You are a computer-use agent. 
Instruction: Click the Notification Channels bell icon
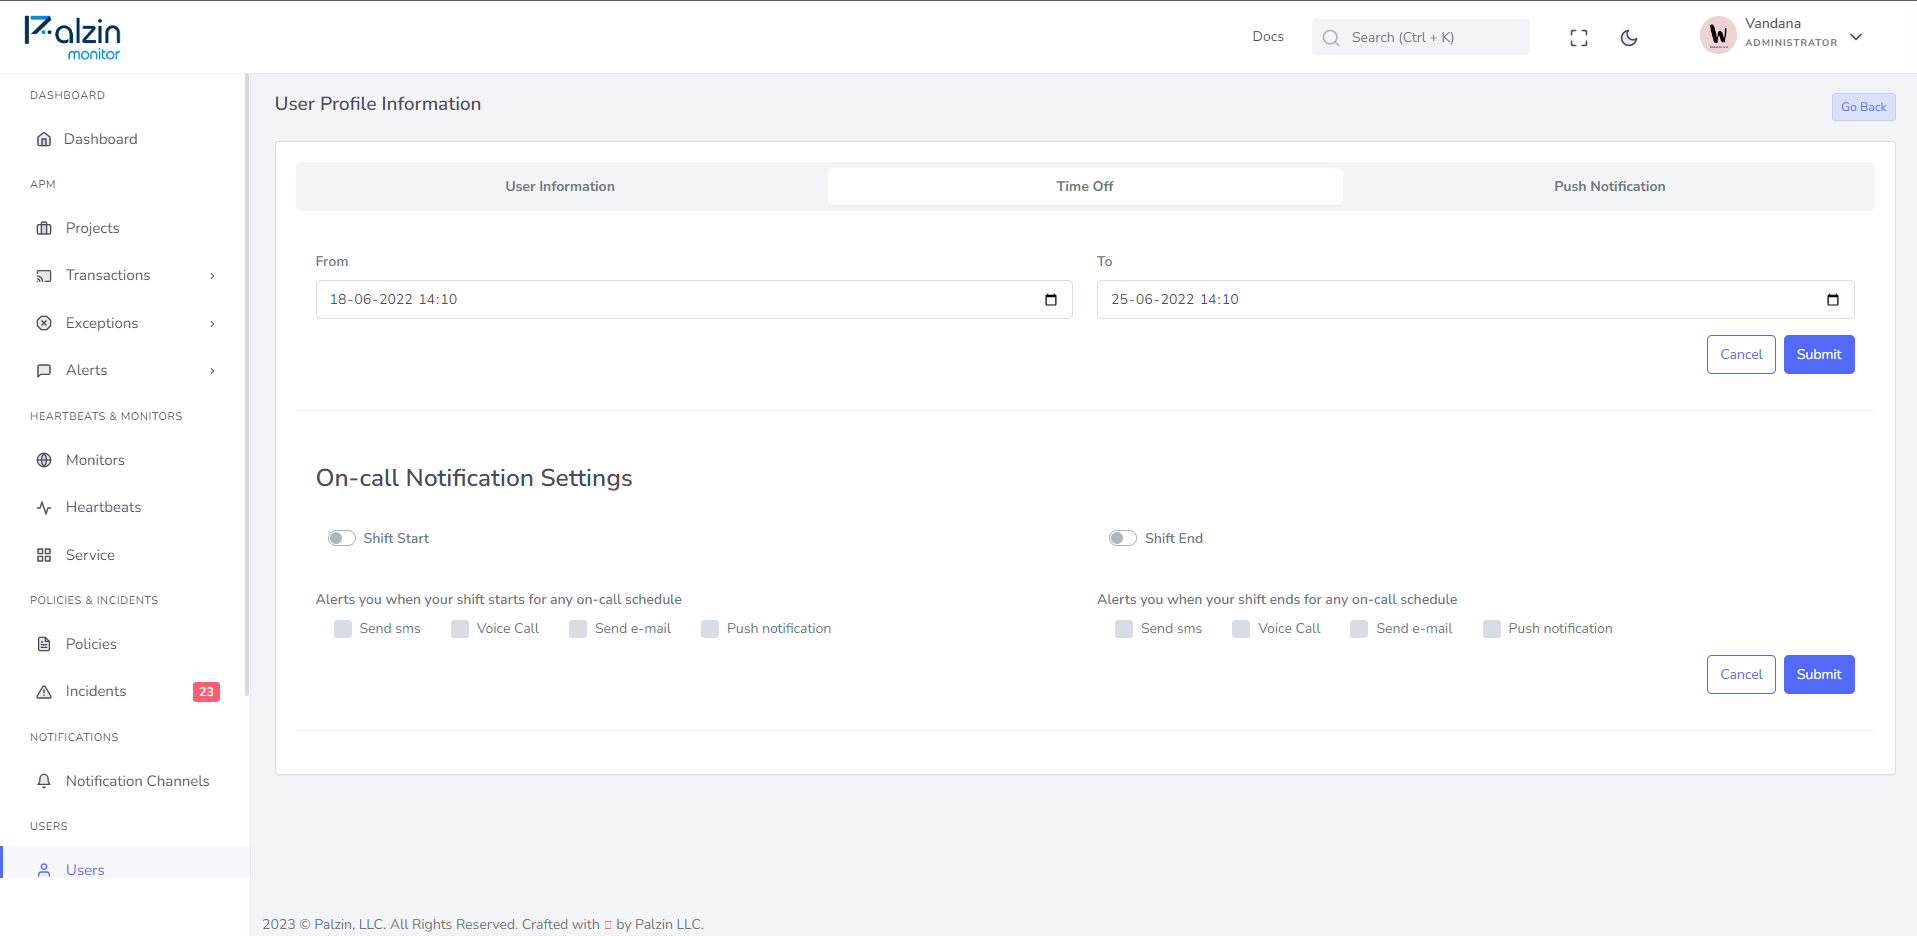[44, 781]
